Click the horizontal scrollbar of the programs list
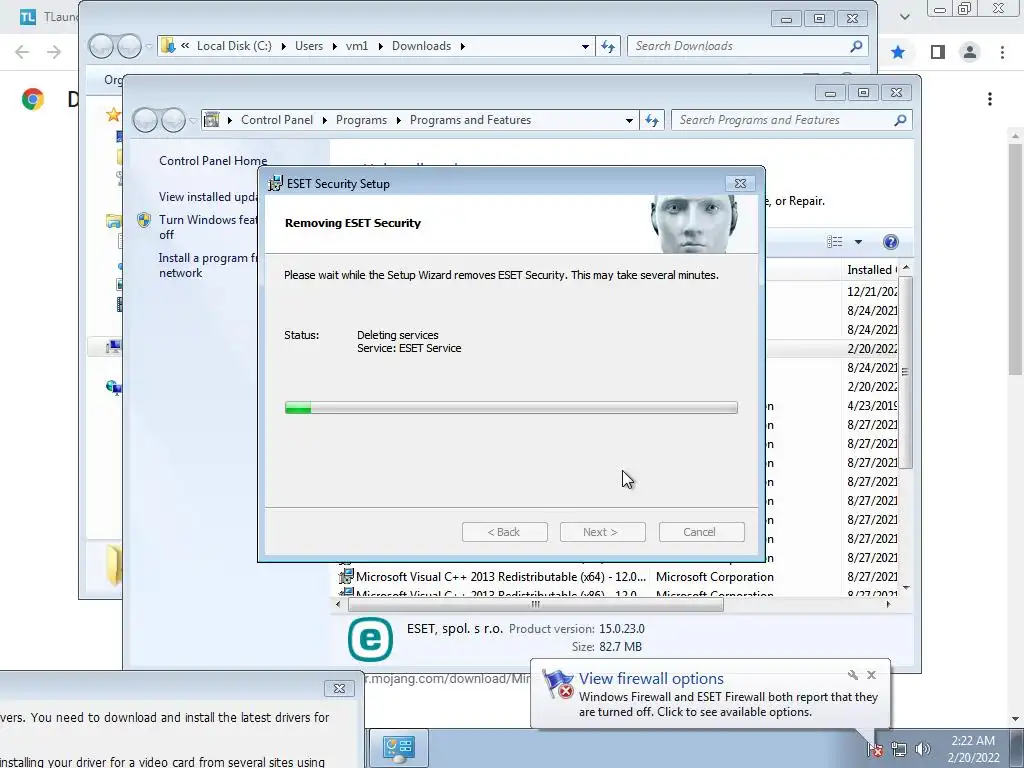This screenshot has height=768, width=1024. (536, 605)
